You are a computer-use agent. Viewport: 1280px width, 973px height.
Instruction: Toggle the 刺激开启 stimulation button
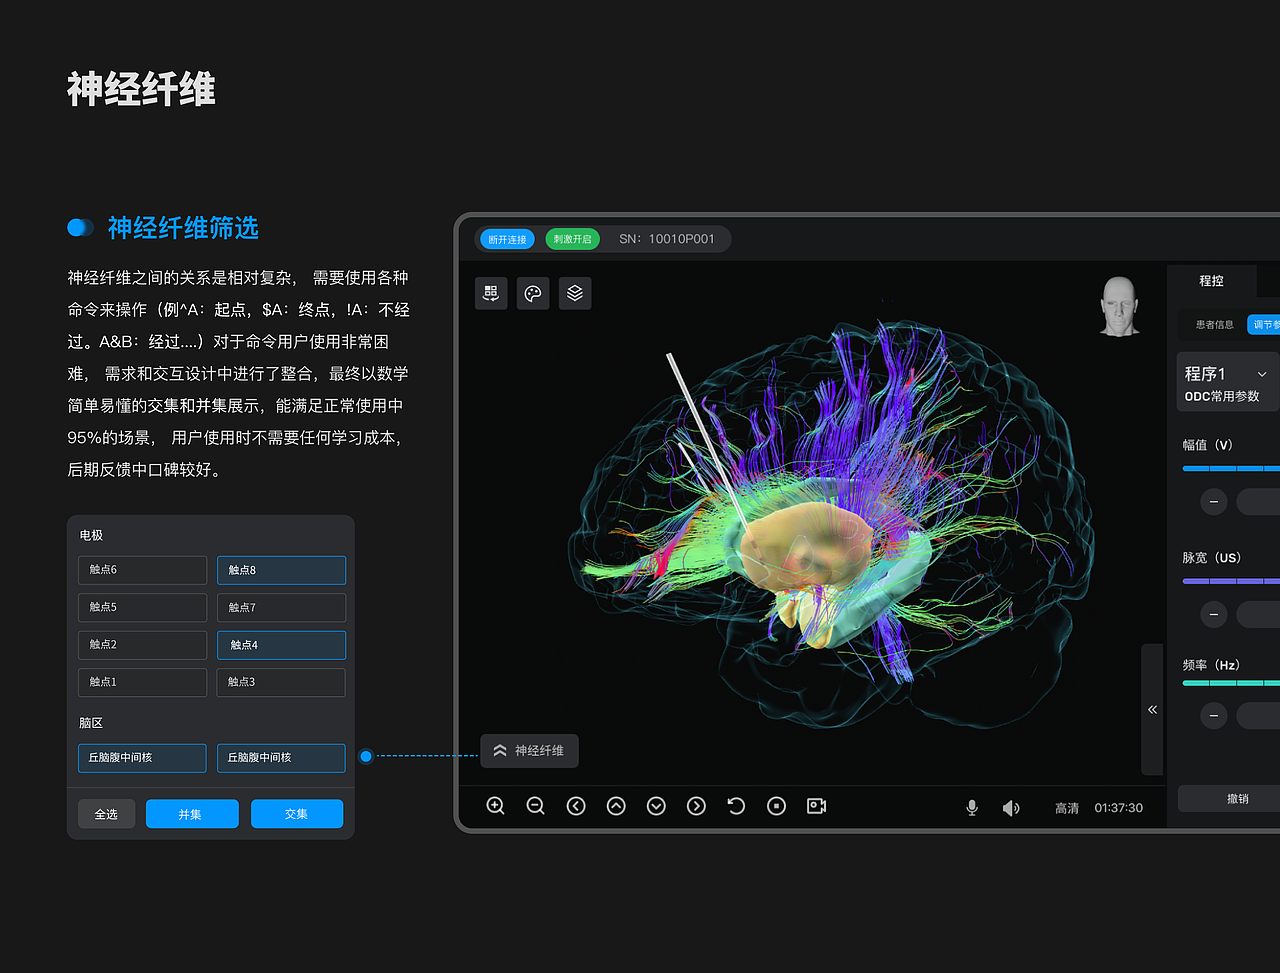573,239
